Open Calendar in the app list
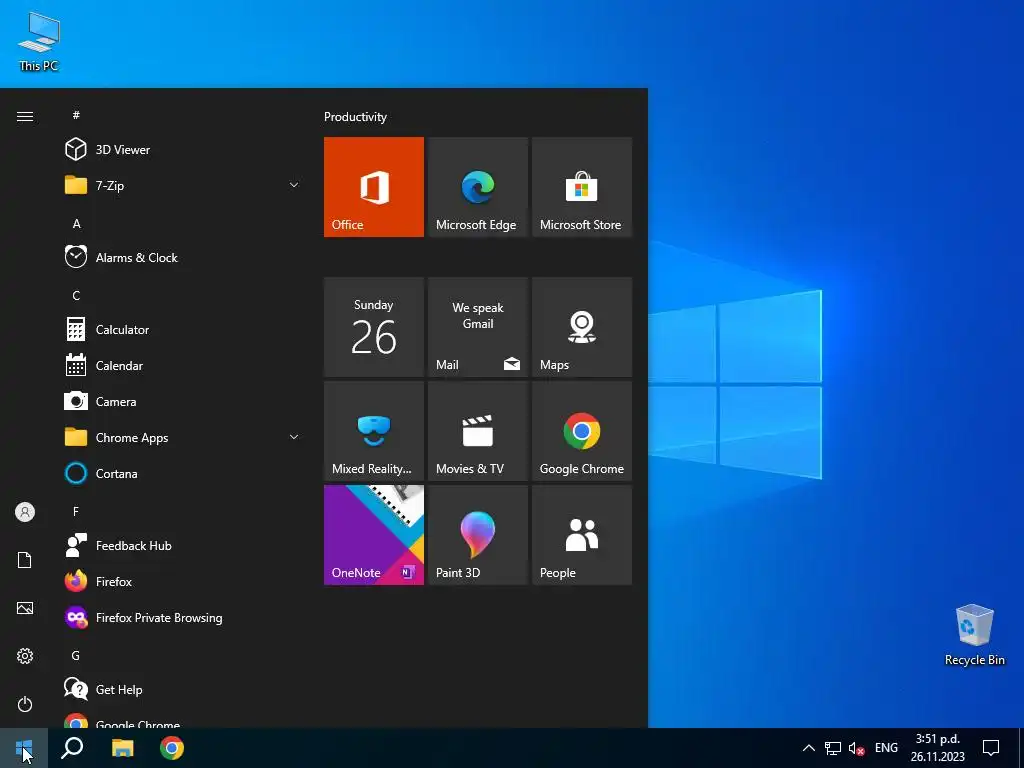Screen dimensions: 1024x768 click(182, 366)
